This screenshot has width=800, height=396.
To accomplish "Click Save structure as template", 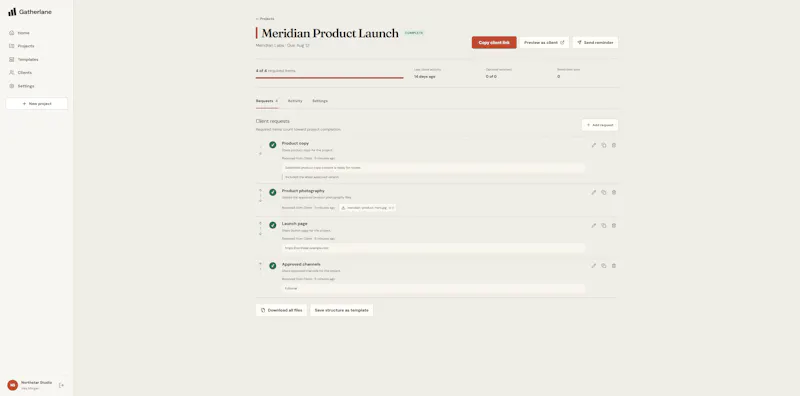I will tap(341, 310).
